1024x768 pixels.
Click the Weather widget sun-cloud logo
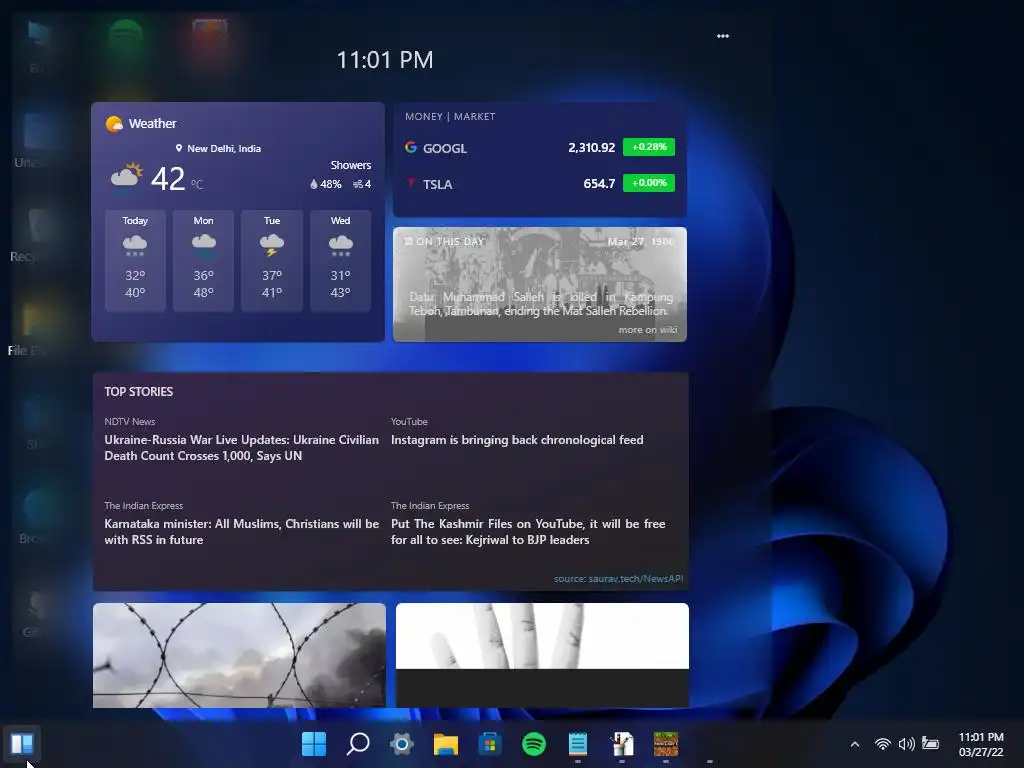114,123
